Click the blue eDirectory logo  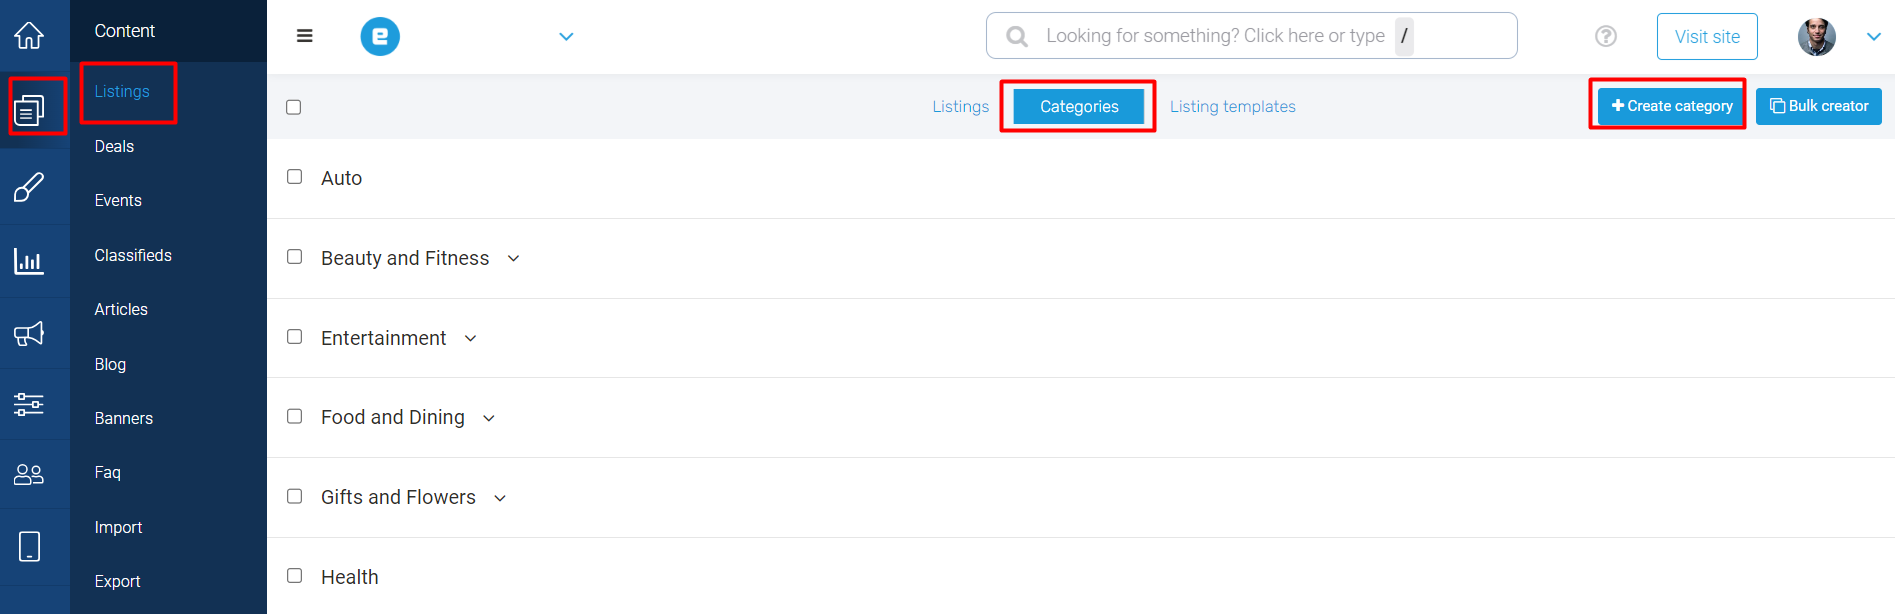point(380,36)
